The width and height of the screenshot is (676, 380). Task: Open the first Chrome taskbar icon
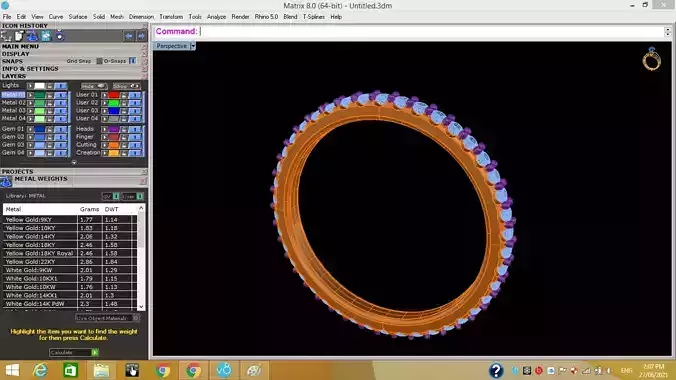coord(163,371)
